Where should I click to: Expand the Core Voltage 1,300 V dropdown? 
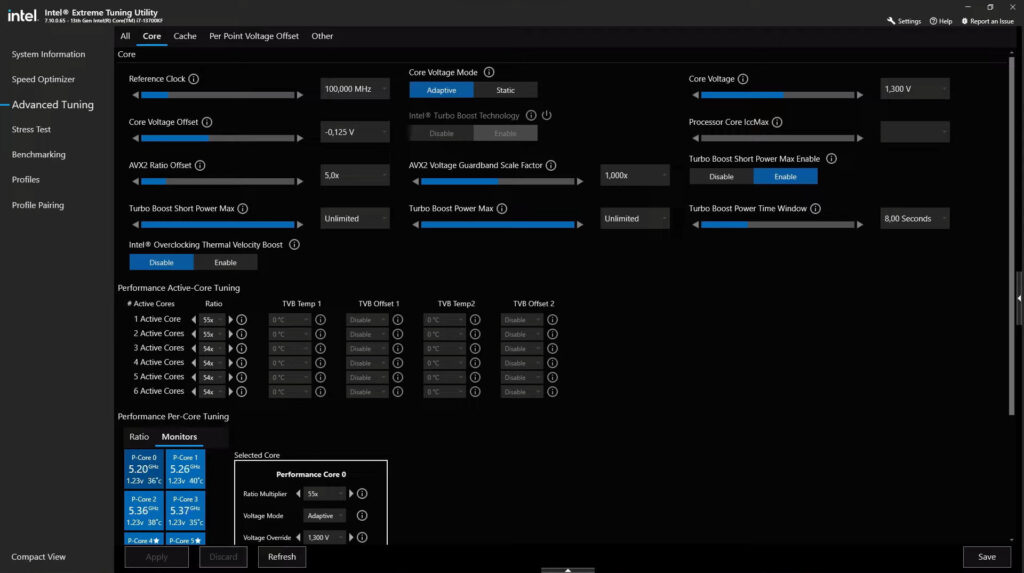(914, 89)
